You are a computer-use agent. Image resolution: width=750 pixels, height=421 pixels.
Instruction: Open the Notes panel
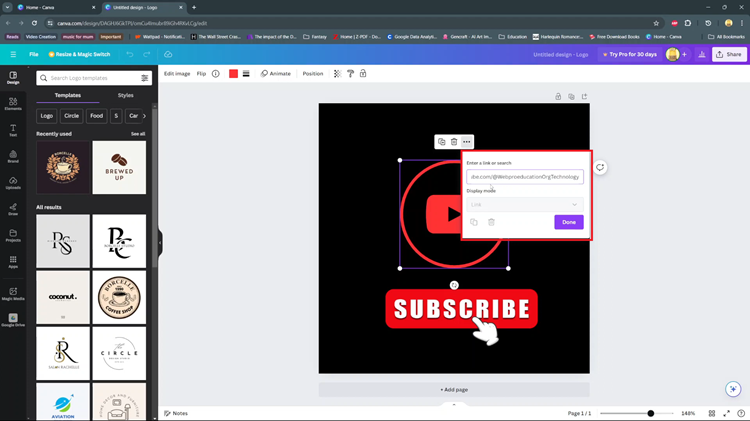click(x=176, y=413)
